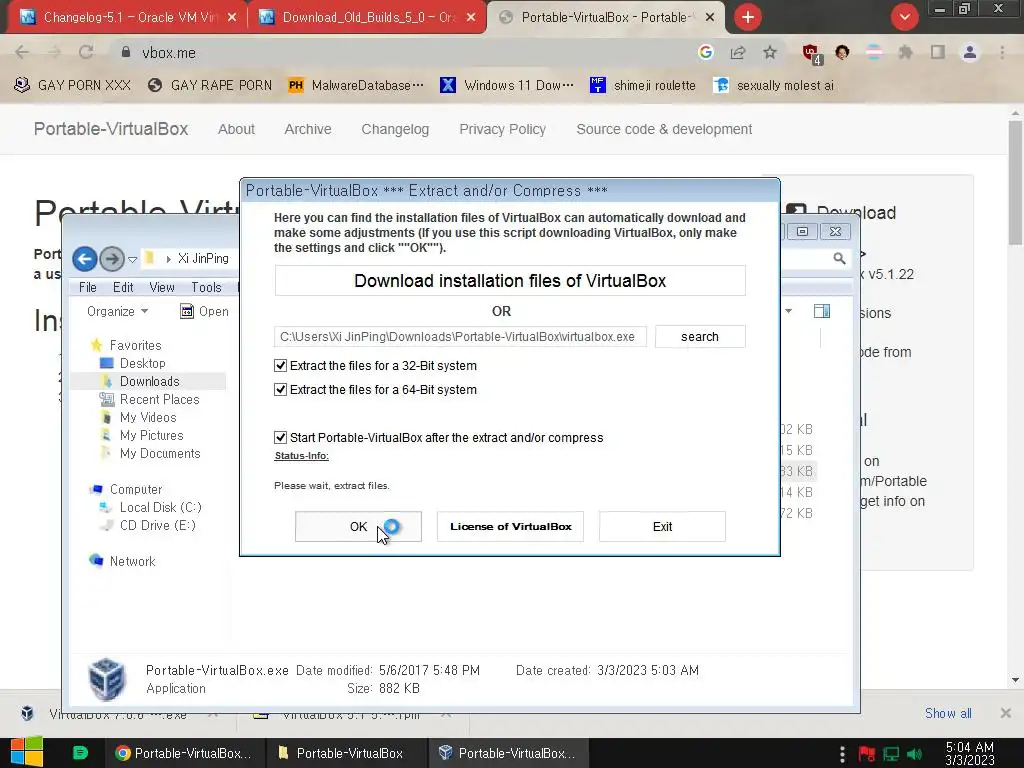This screenshot has width=1024, height=768.
Task: Open the Extensions puzzle menu
Action: (905, 52)
